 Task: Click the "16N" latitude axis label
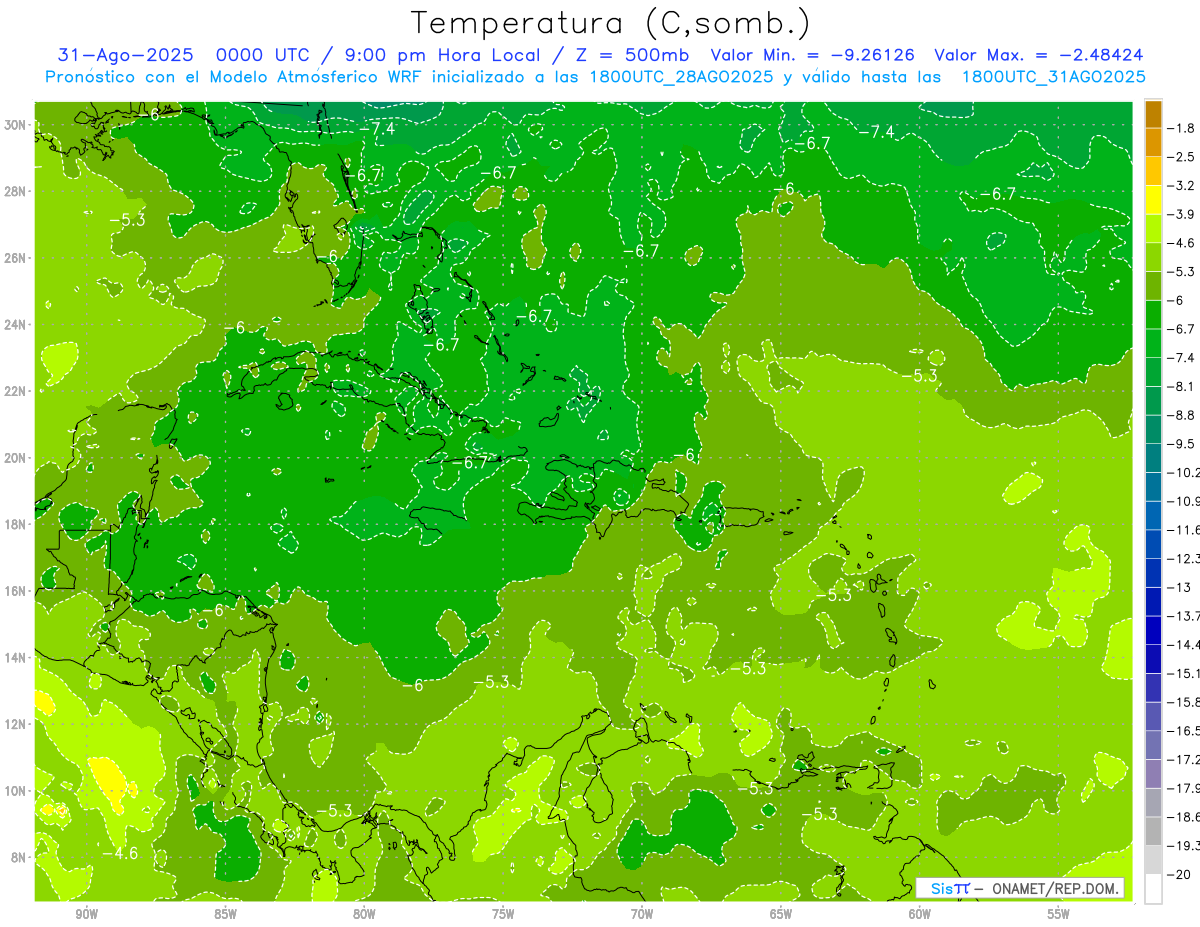click(x=15, y=591)
